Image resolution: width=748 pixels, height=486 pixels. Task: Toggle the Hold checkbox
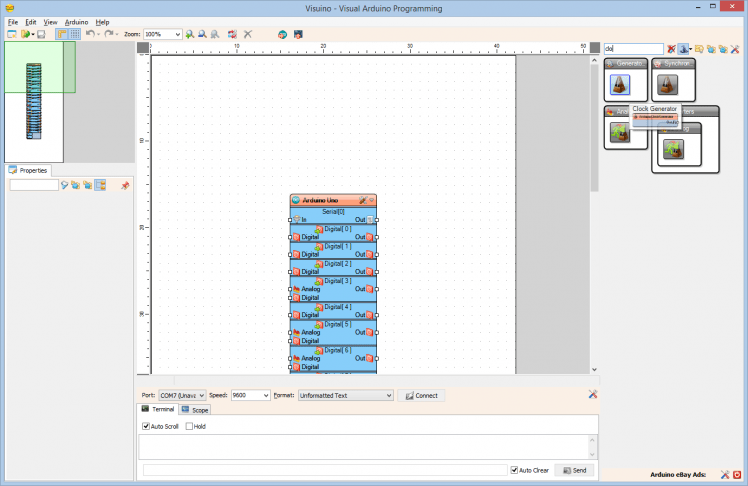[x=189, y=426]
